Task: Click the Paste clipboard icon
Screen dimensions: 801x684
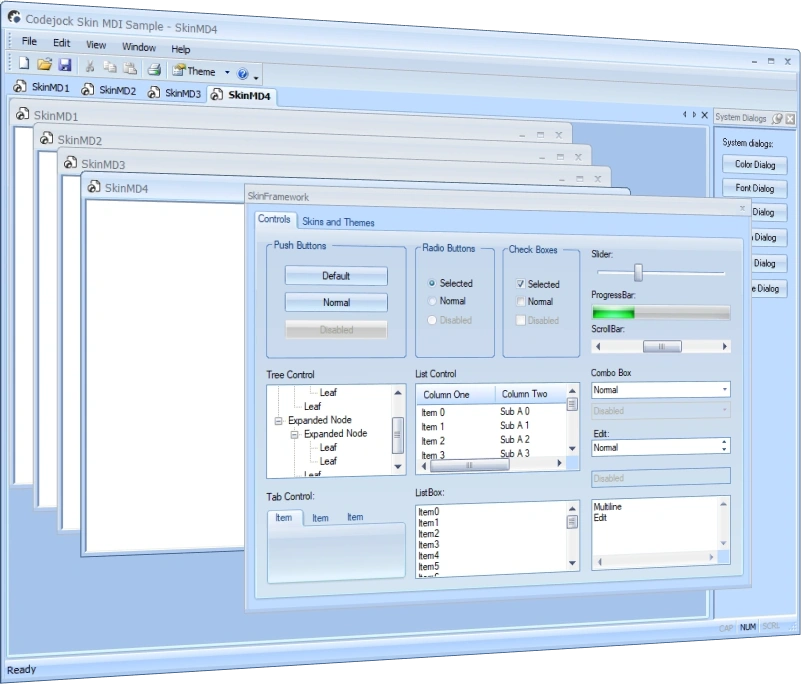Action: point(130,68)
